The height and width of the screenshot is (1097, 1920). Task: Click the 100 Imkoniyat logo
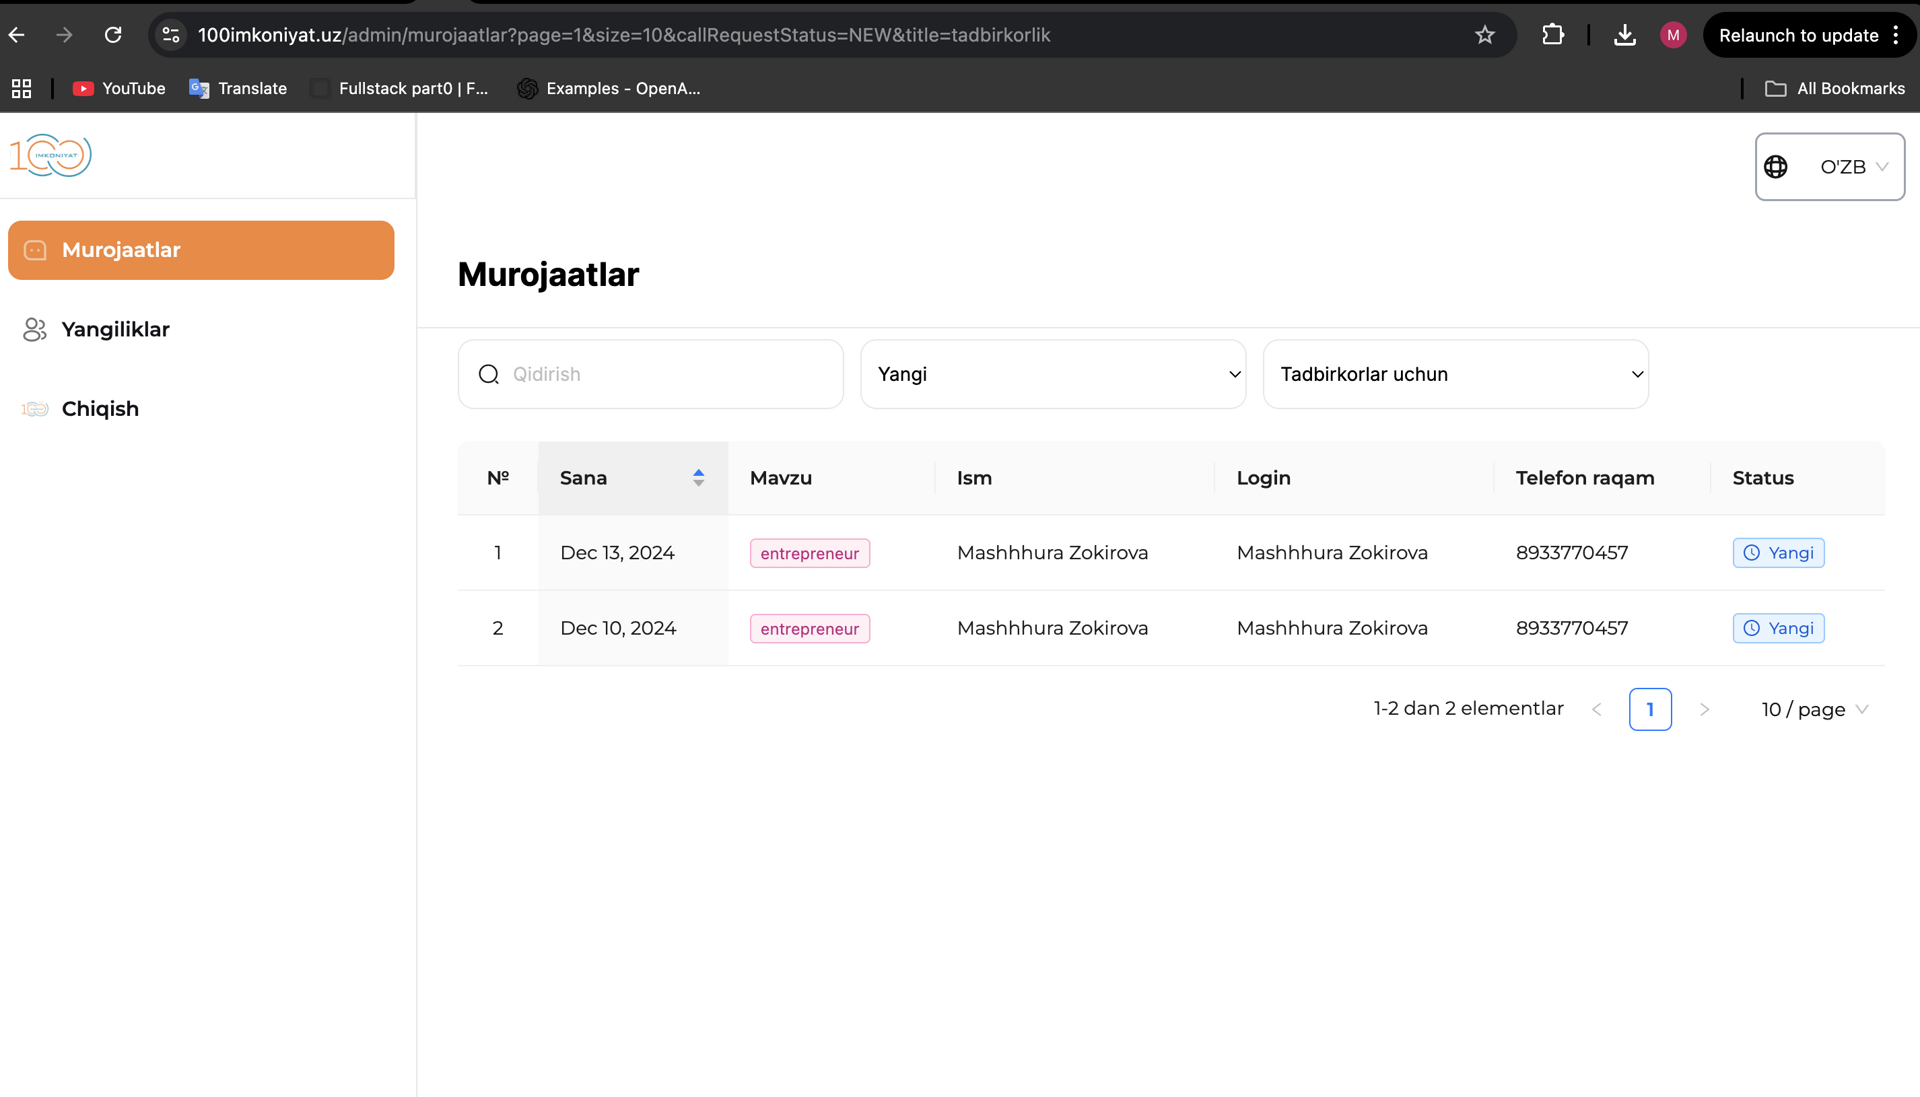51,155
